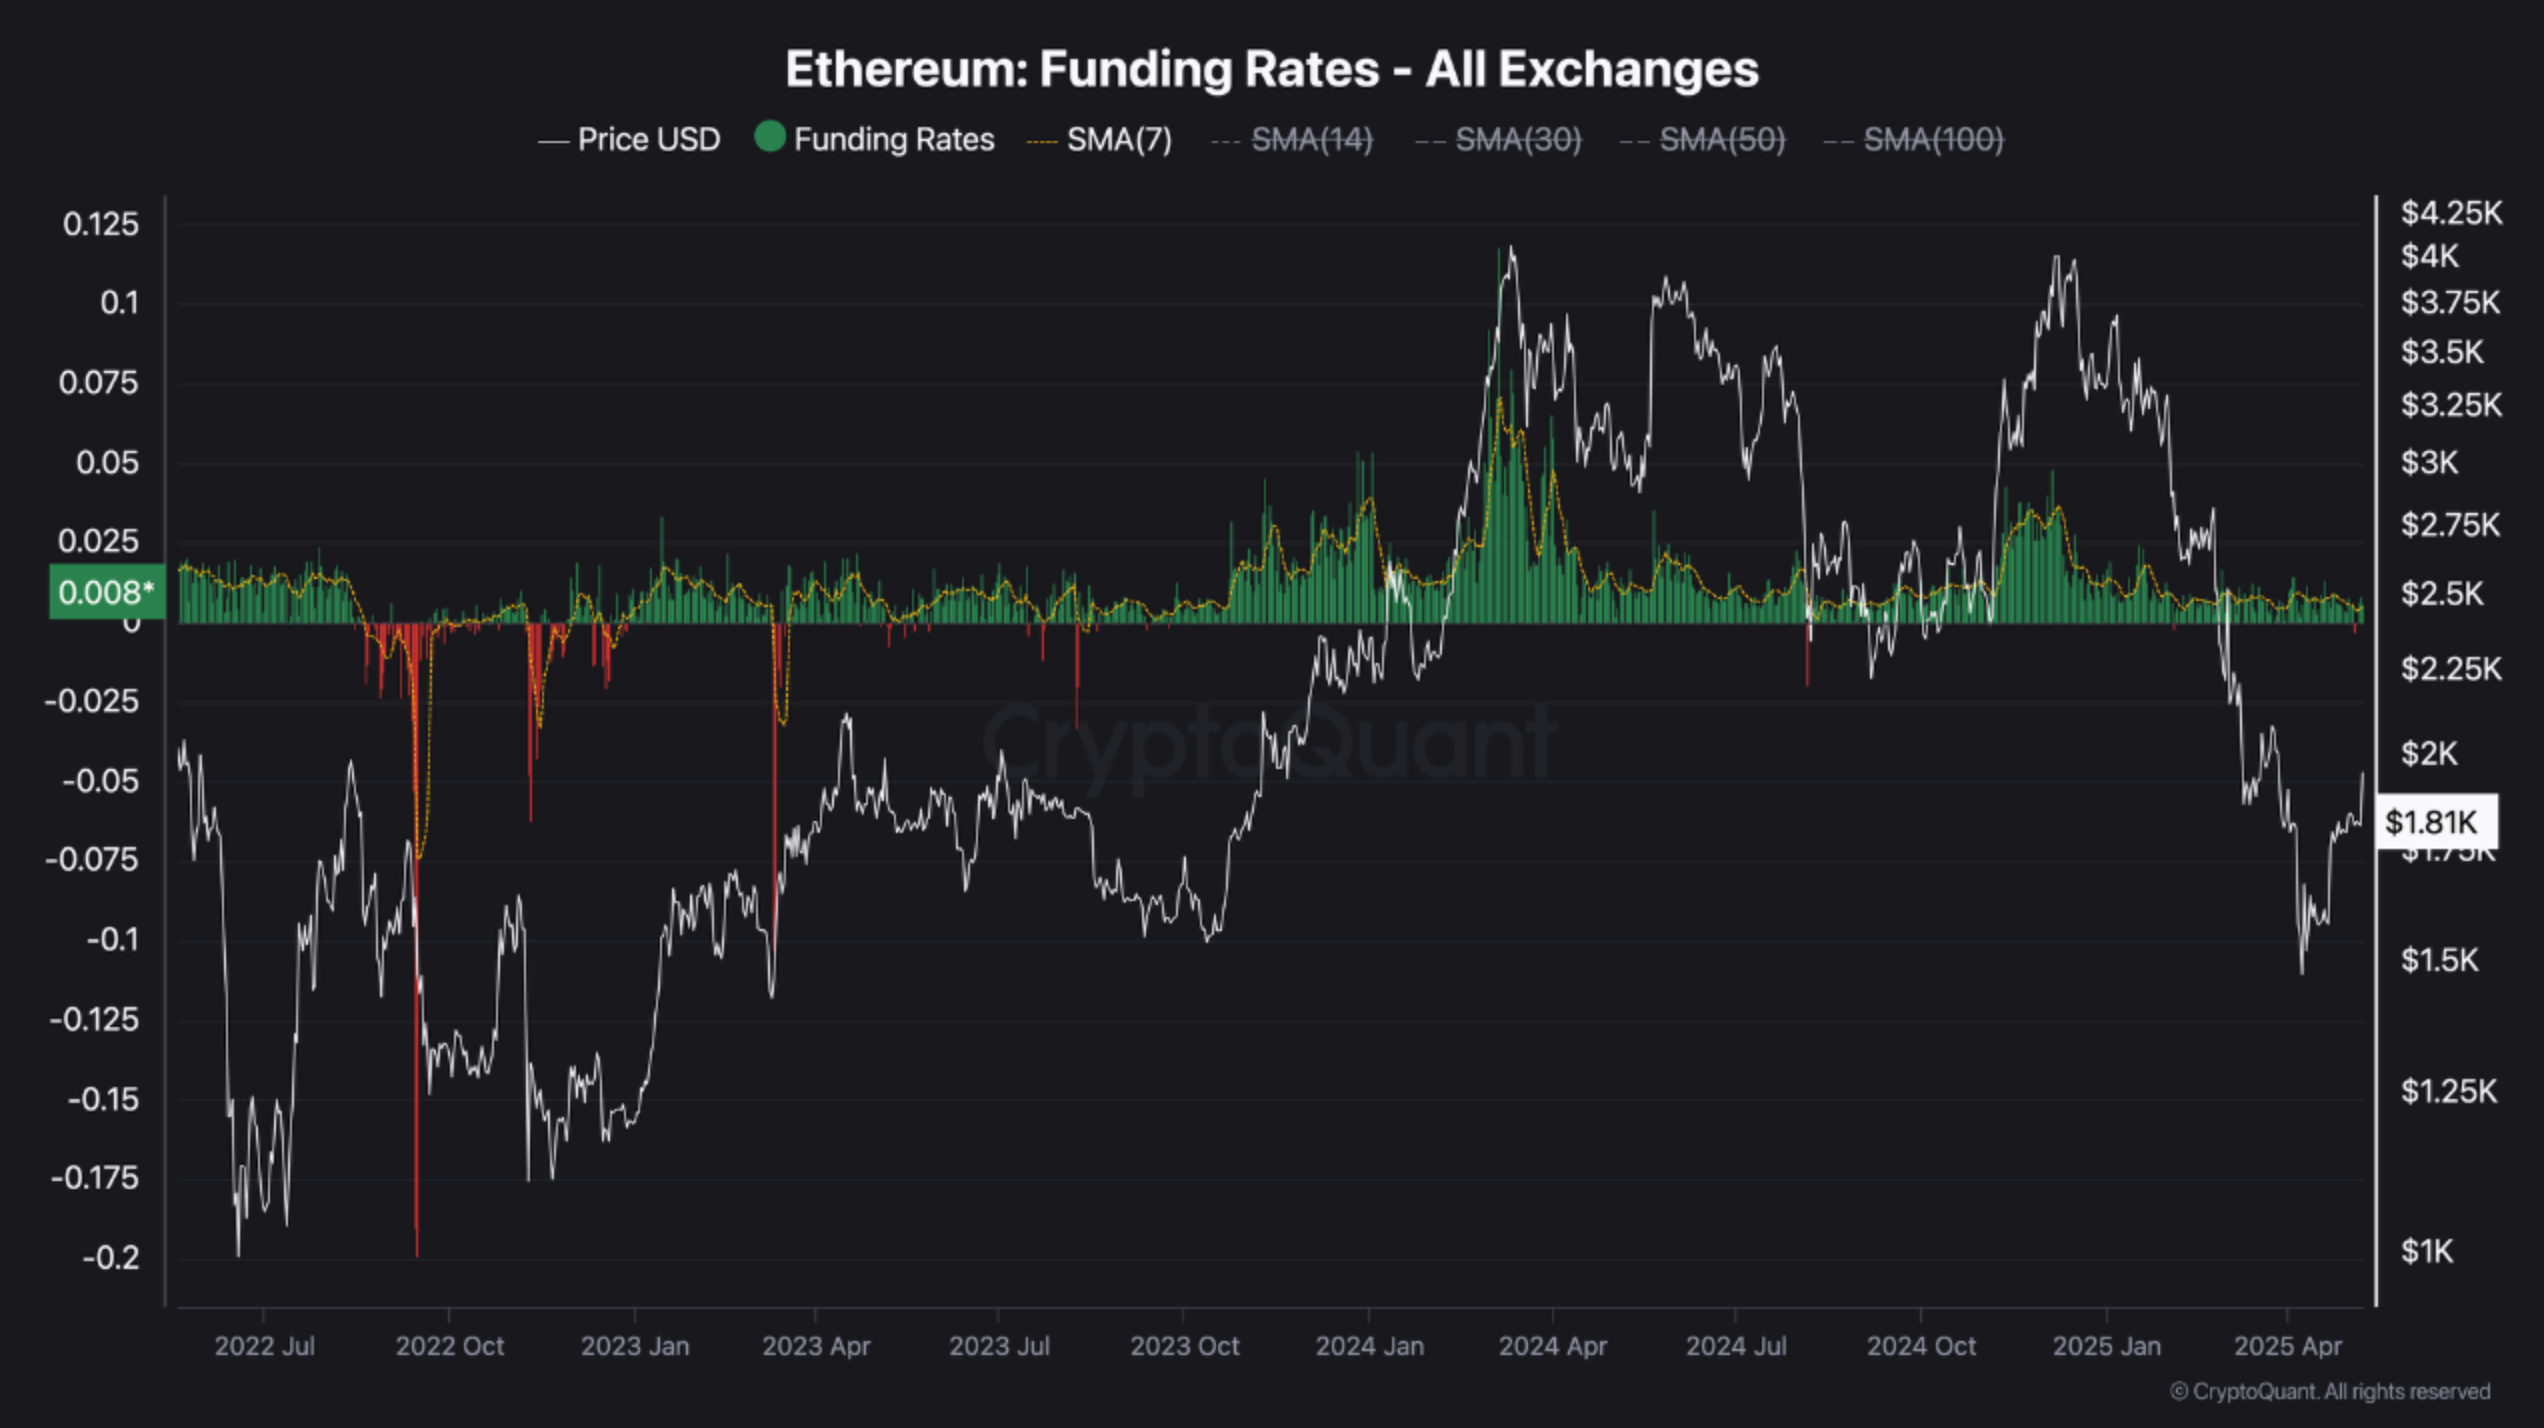Viewport: 2544px width, 1428px height.
Task: Click the chart title Ethereum: Funding Rates
Action: click(1271, 69)
